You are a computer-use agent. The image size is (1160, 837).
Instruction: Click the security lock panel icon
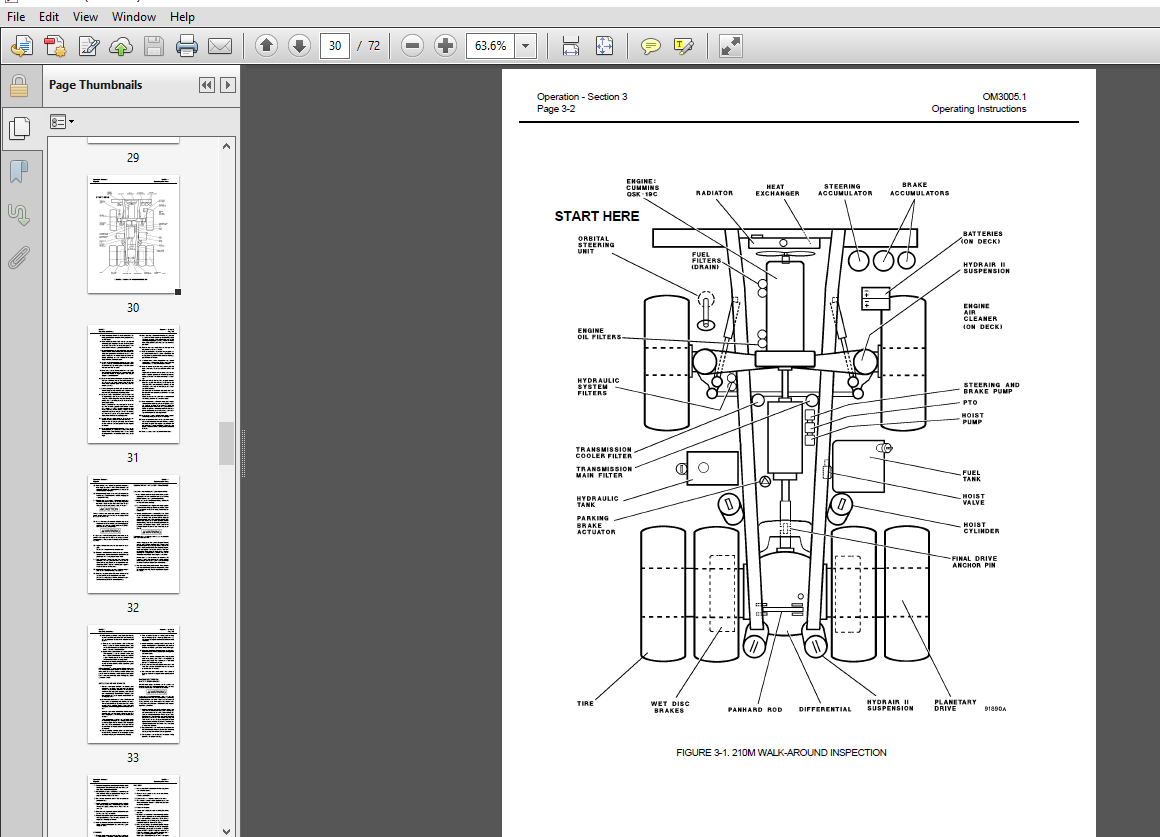pyautogui.click(x=19, y=86)
